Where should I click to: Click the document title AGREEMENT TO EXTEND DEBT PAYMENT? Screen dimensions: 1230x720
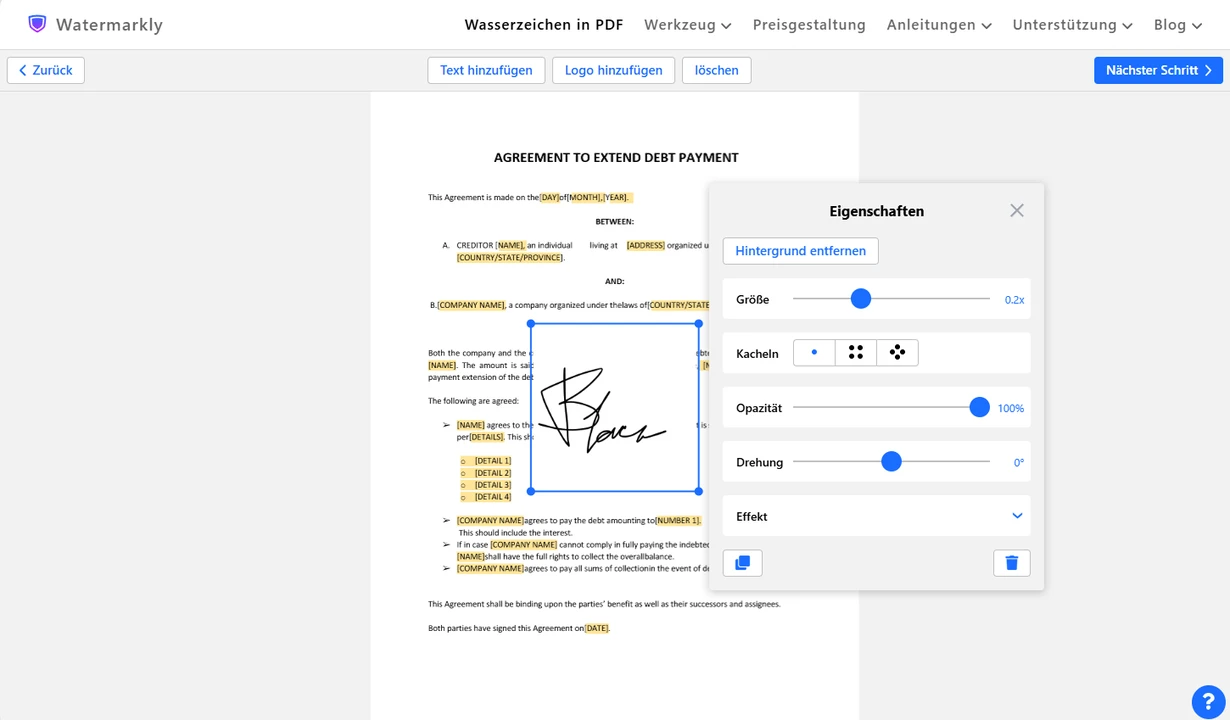click(616, 157)
